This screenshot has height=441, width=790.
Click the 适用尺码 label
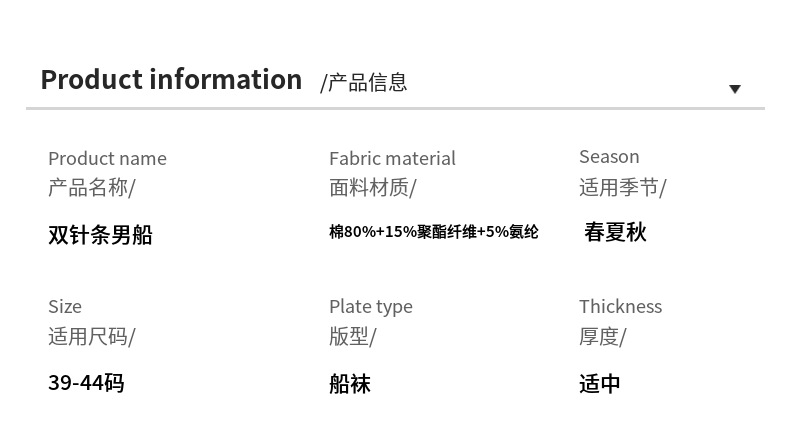click(91, 336)
